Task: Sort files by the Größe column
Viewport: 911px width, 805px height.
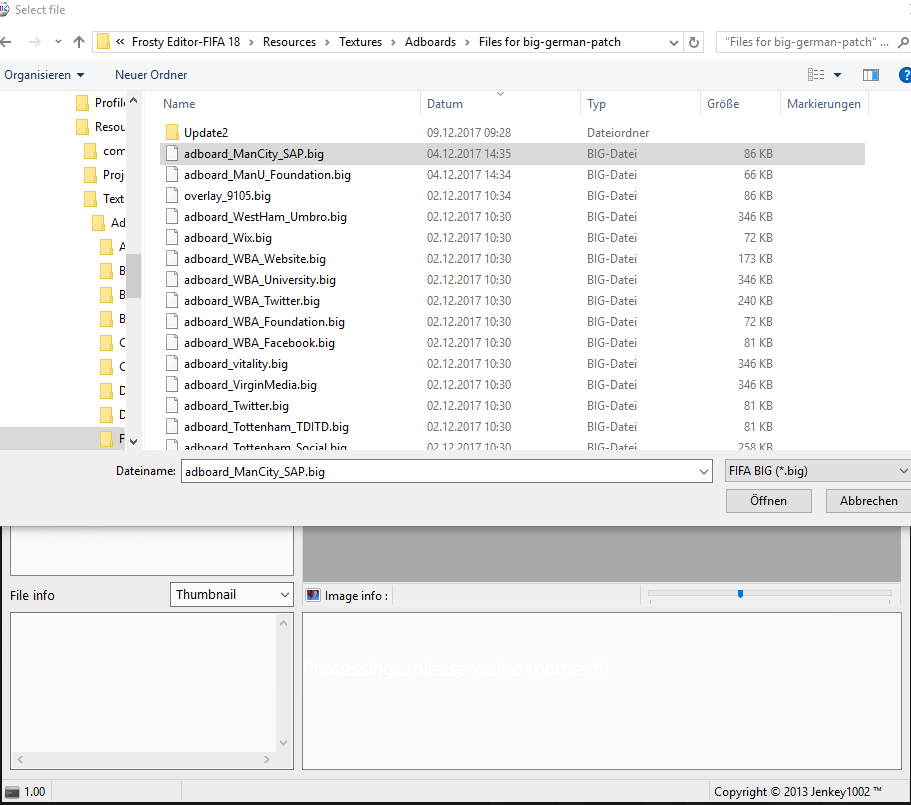Action: coord(723,104)
